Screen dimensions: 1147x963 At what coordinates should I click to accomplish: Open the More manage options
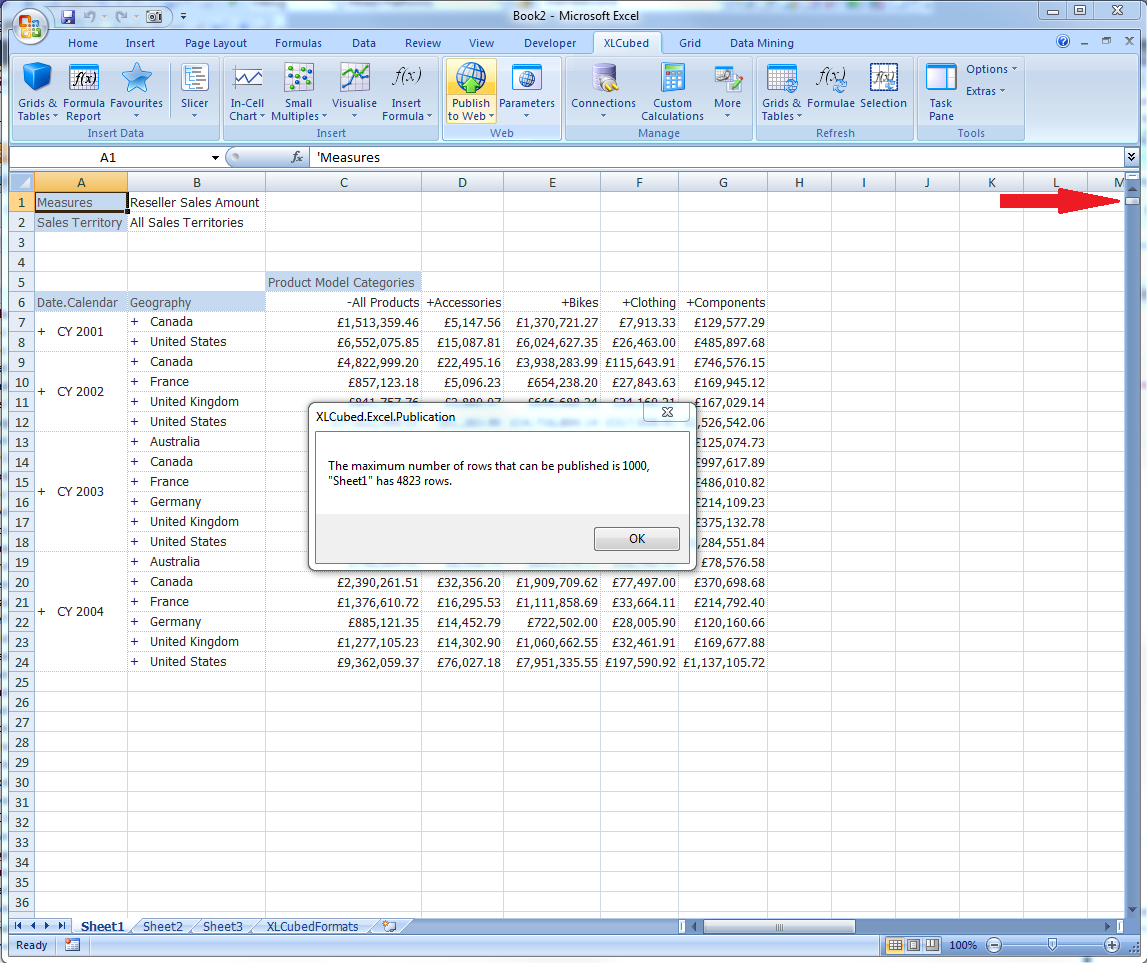727,91
